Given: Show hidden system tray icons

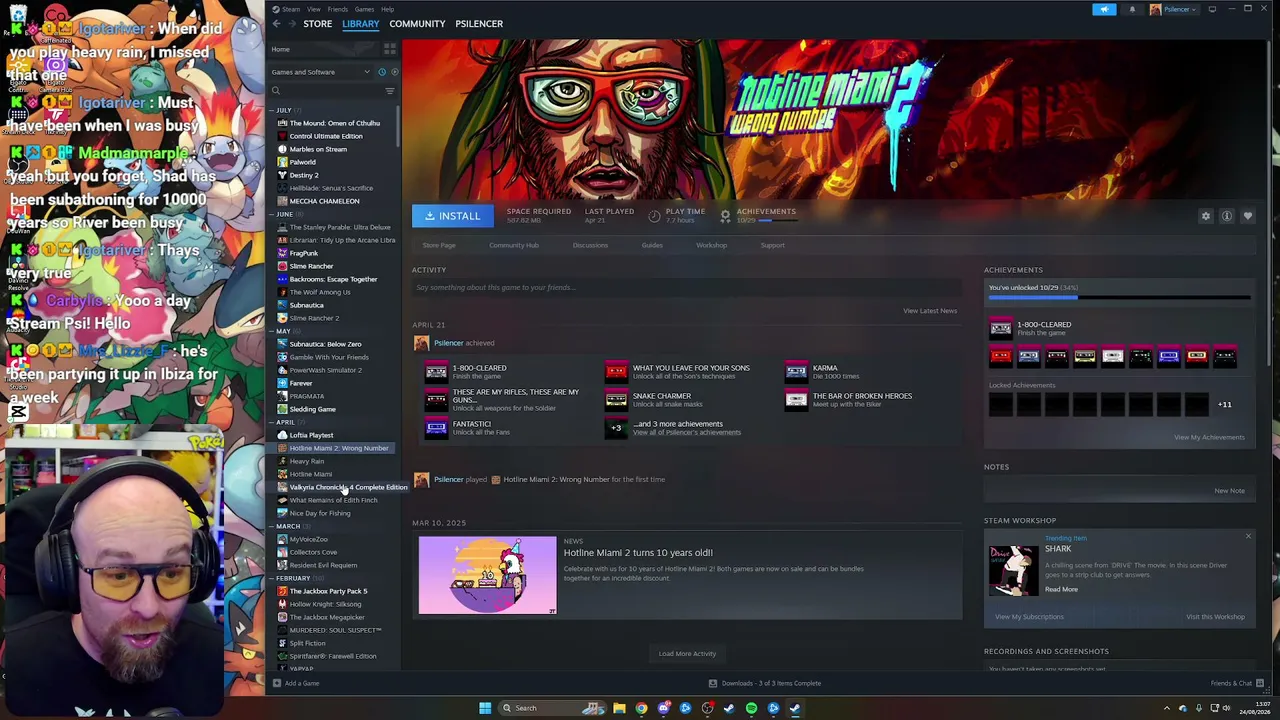Looking at the screenshot, I should click(x=1166, y=708).
